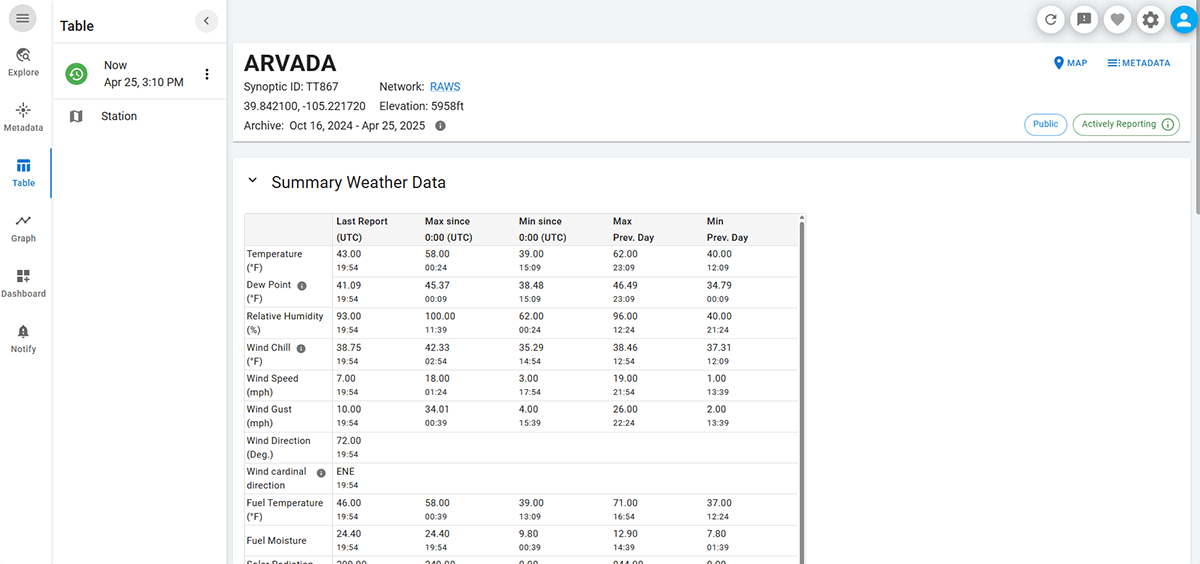Open the settings gear icon
The height and width of the screenshot is (564, 1200).
(1150, 19)
